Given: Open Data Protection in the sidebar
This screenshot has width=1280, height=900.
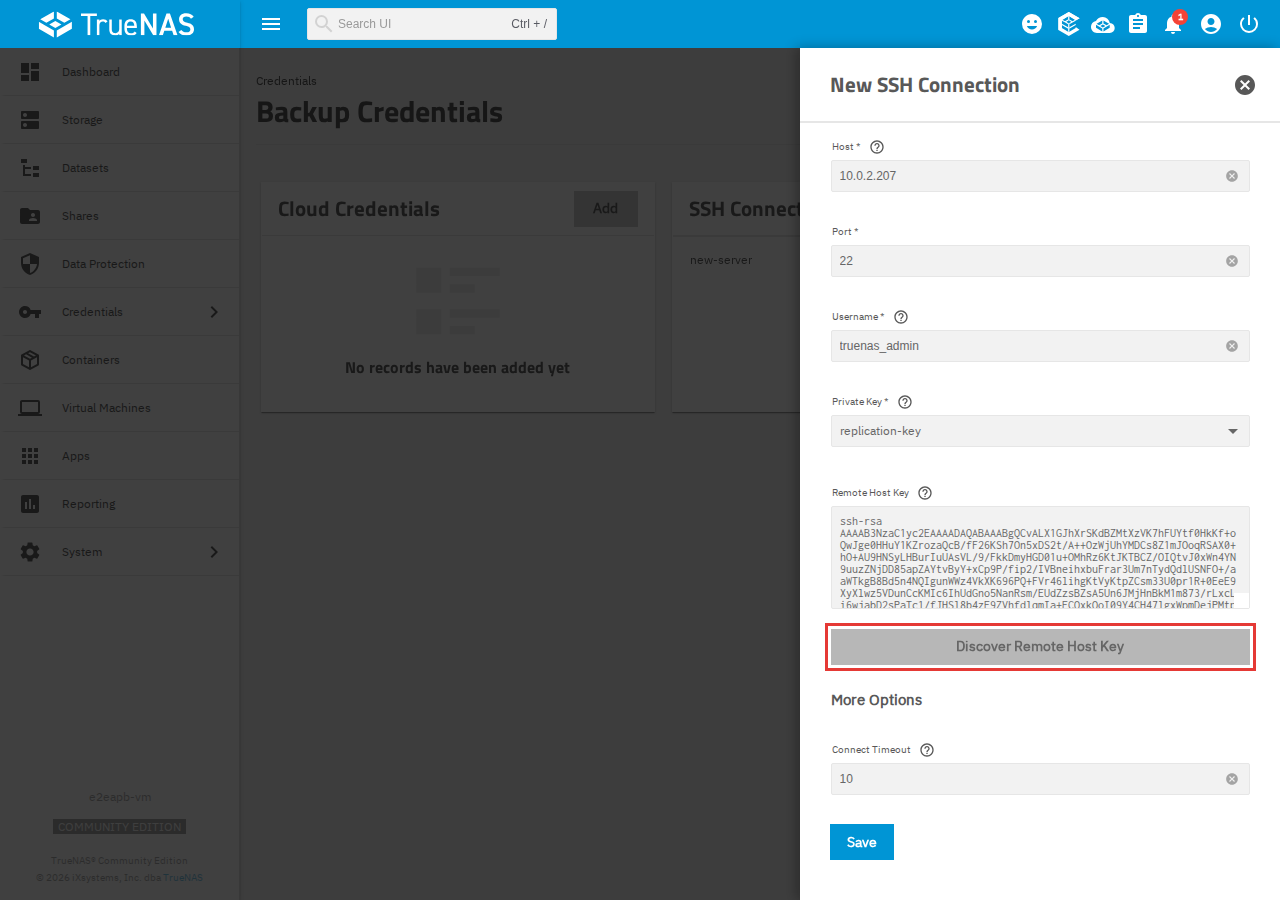Looking at the screenshot, I should coord(120,264).
